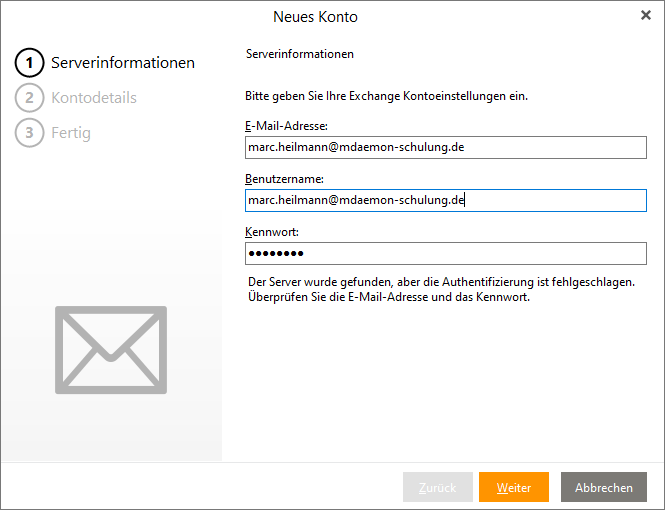Select the Fertig step in sidebar
Image resolution: width=665 pixels, height=510 pixels.
pos(71,132)
